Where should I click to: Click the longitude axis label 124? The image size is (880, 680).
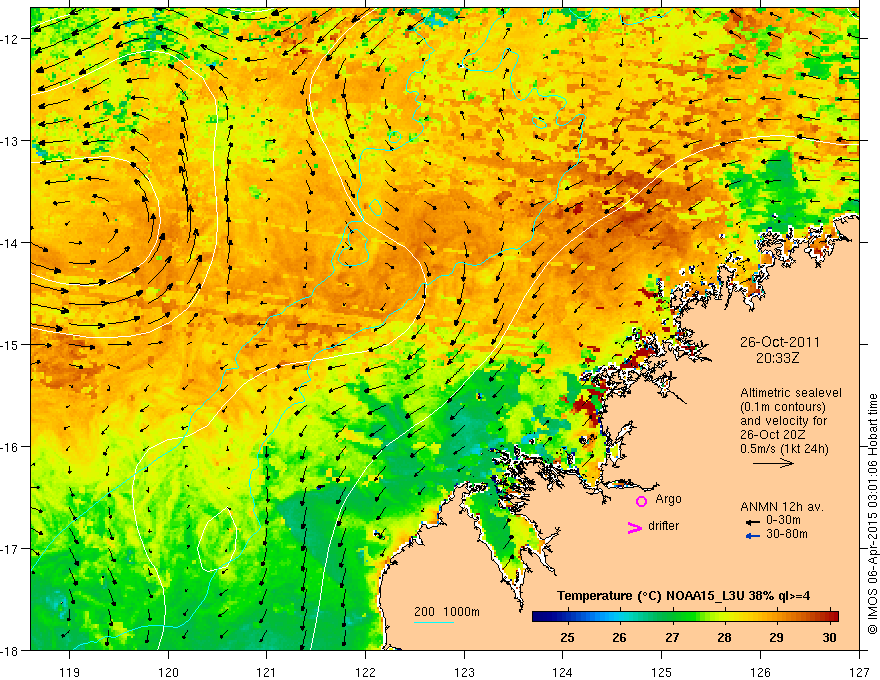coord(563,672)
